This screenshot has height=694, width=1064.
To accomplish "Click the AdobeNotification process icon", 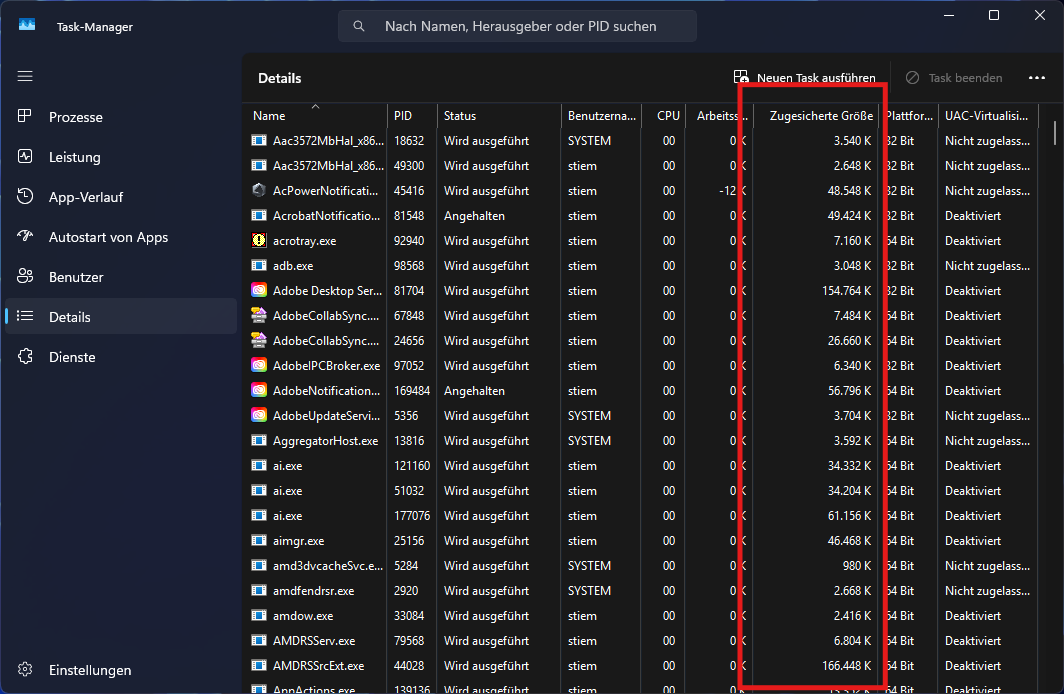I will tap(259, 390).
